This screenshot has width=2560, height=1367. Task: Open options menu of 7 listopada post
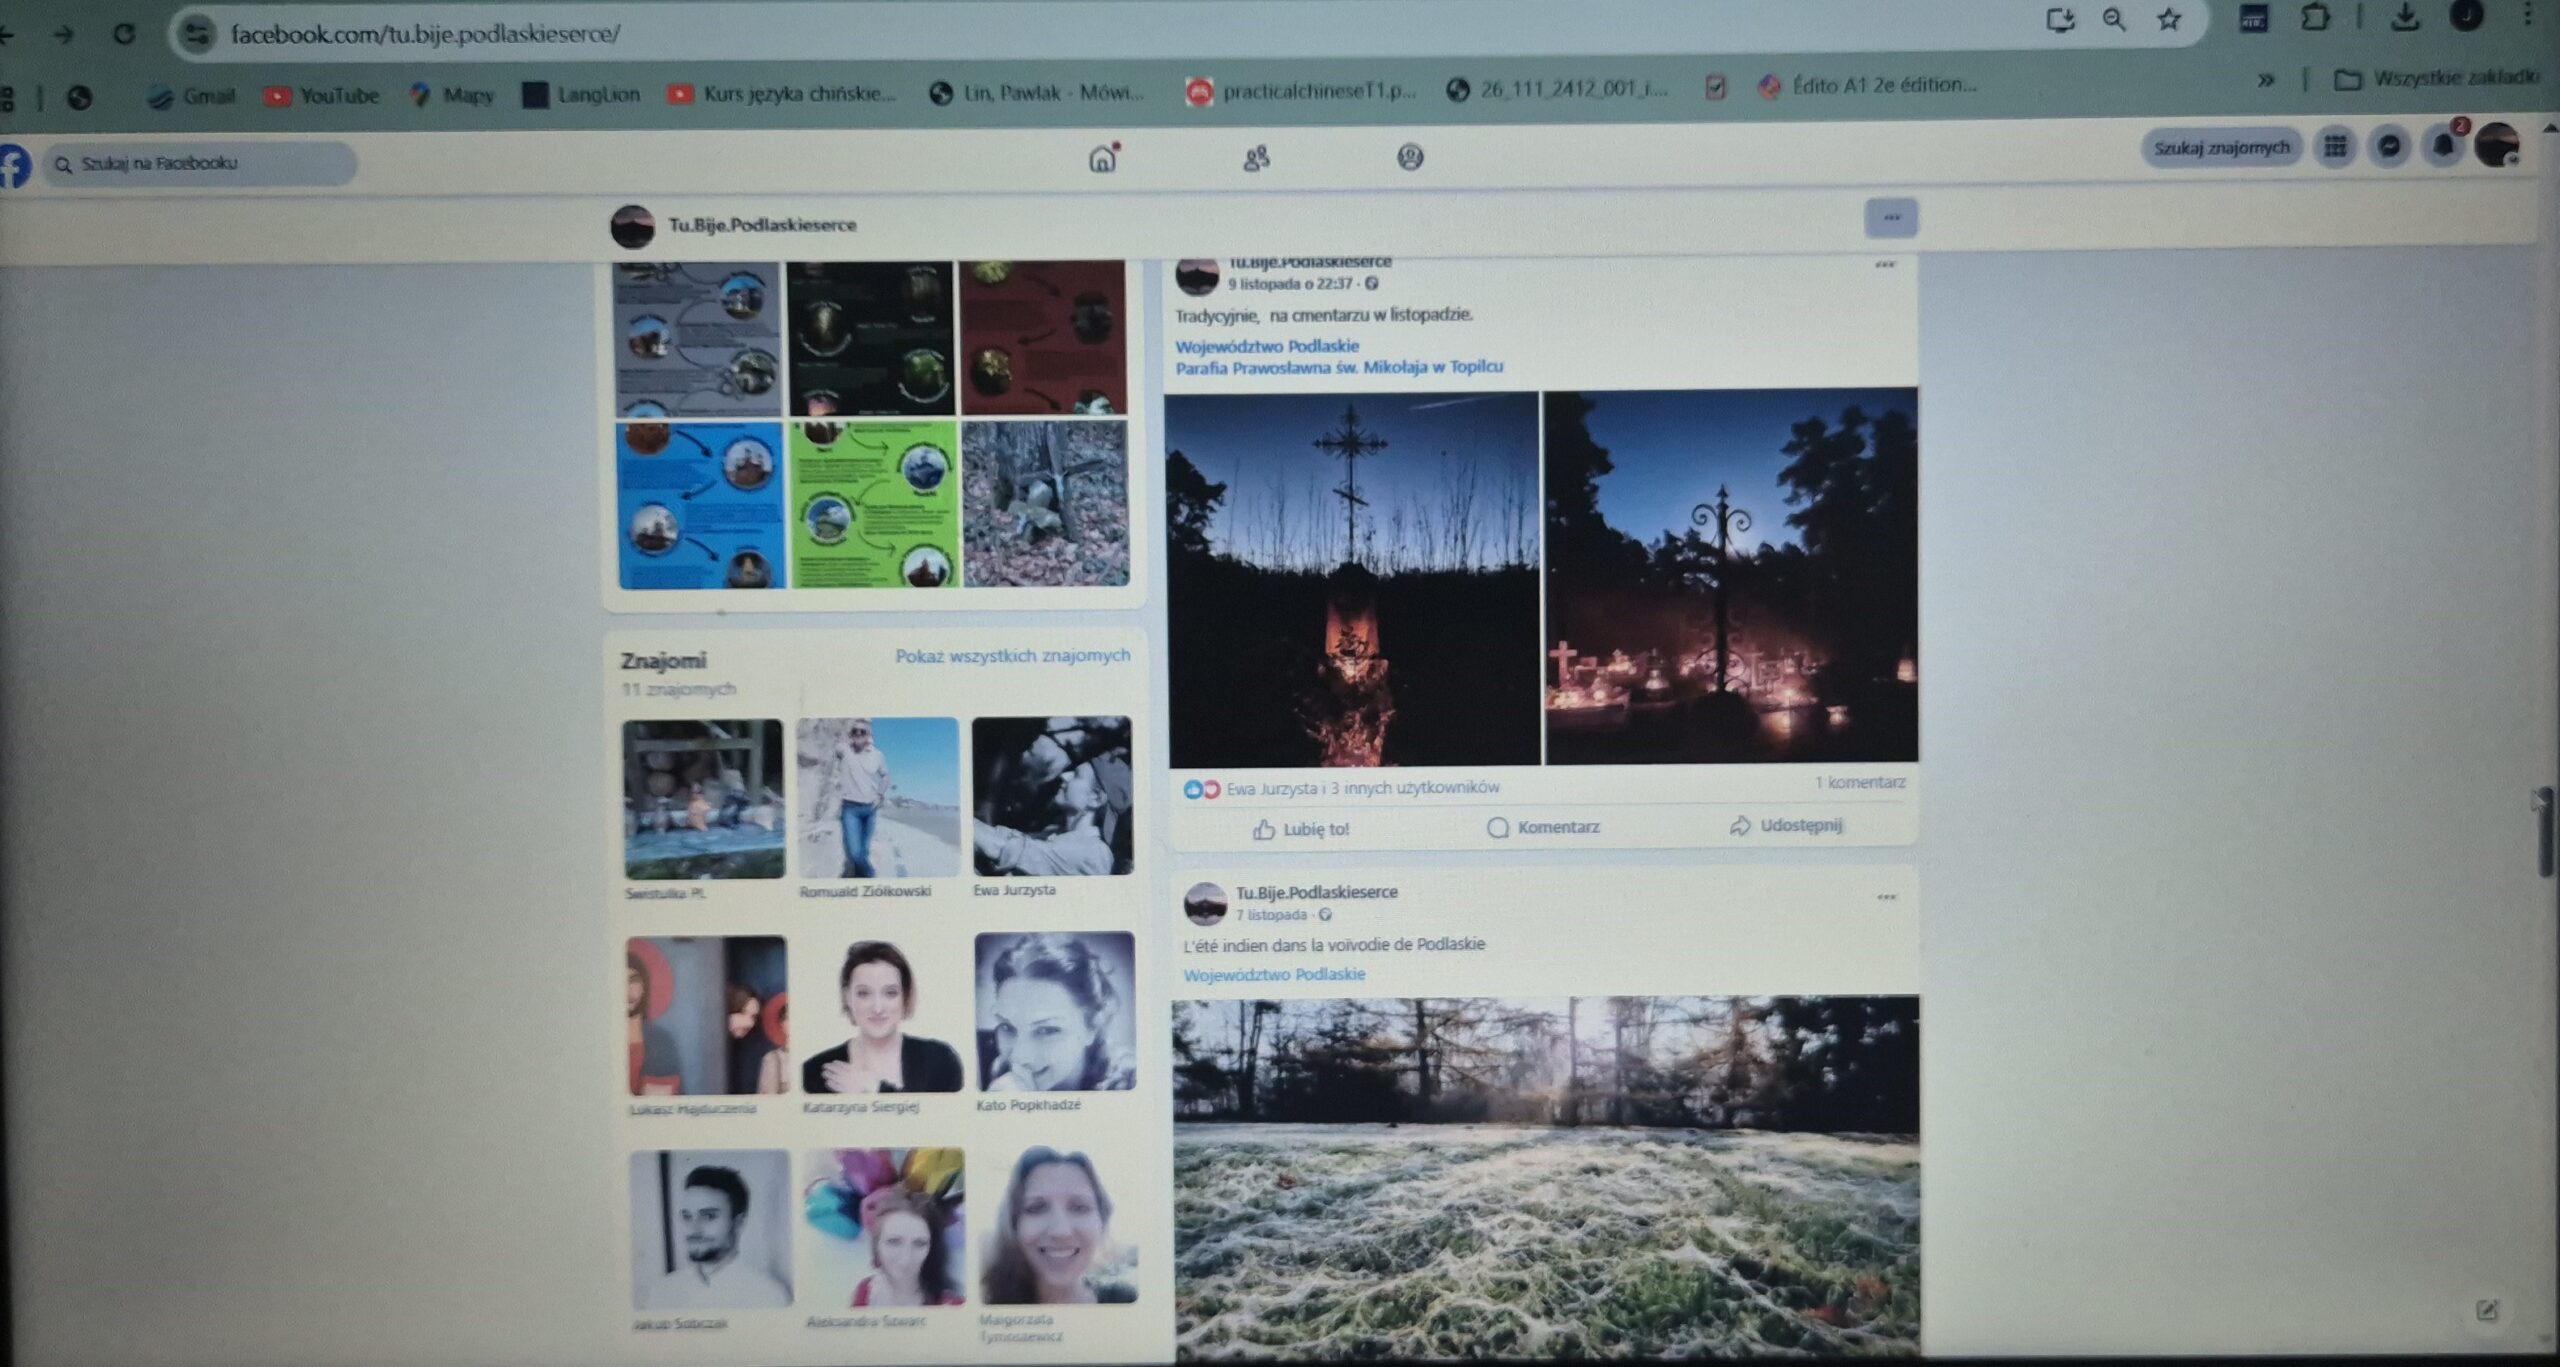[x=1886, y=897]
